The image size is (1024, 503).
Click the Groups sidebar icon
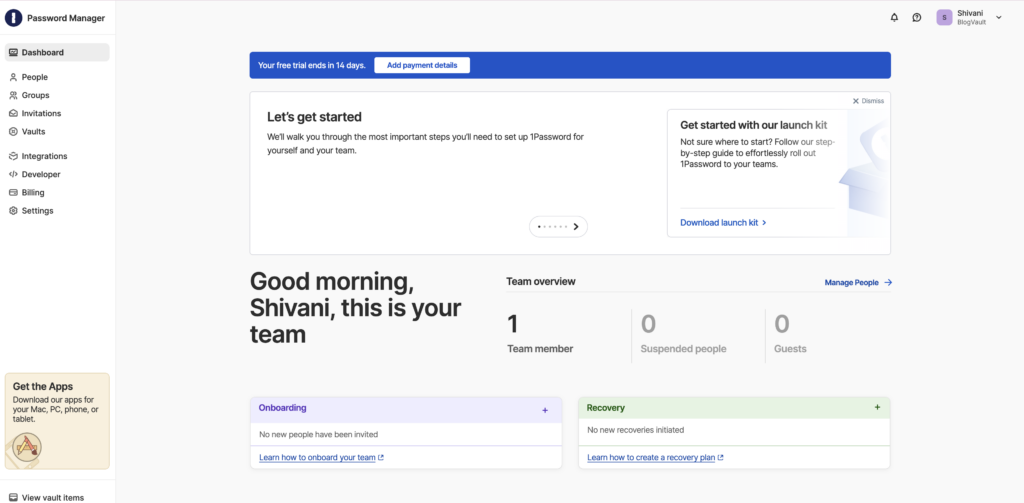pyautogui.click(x=13, y=95)
